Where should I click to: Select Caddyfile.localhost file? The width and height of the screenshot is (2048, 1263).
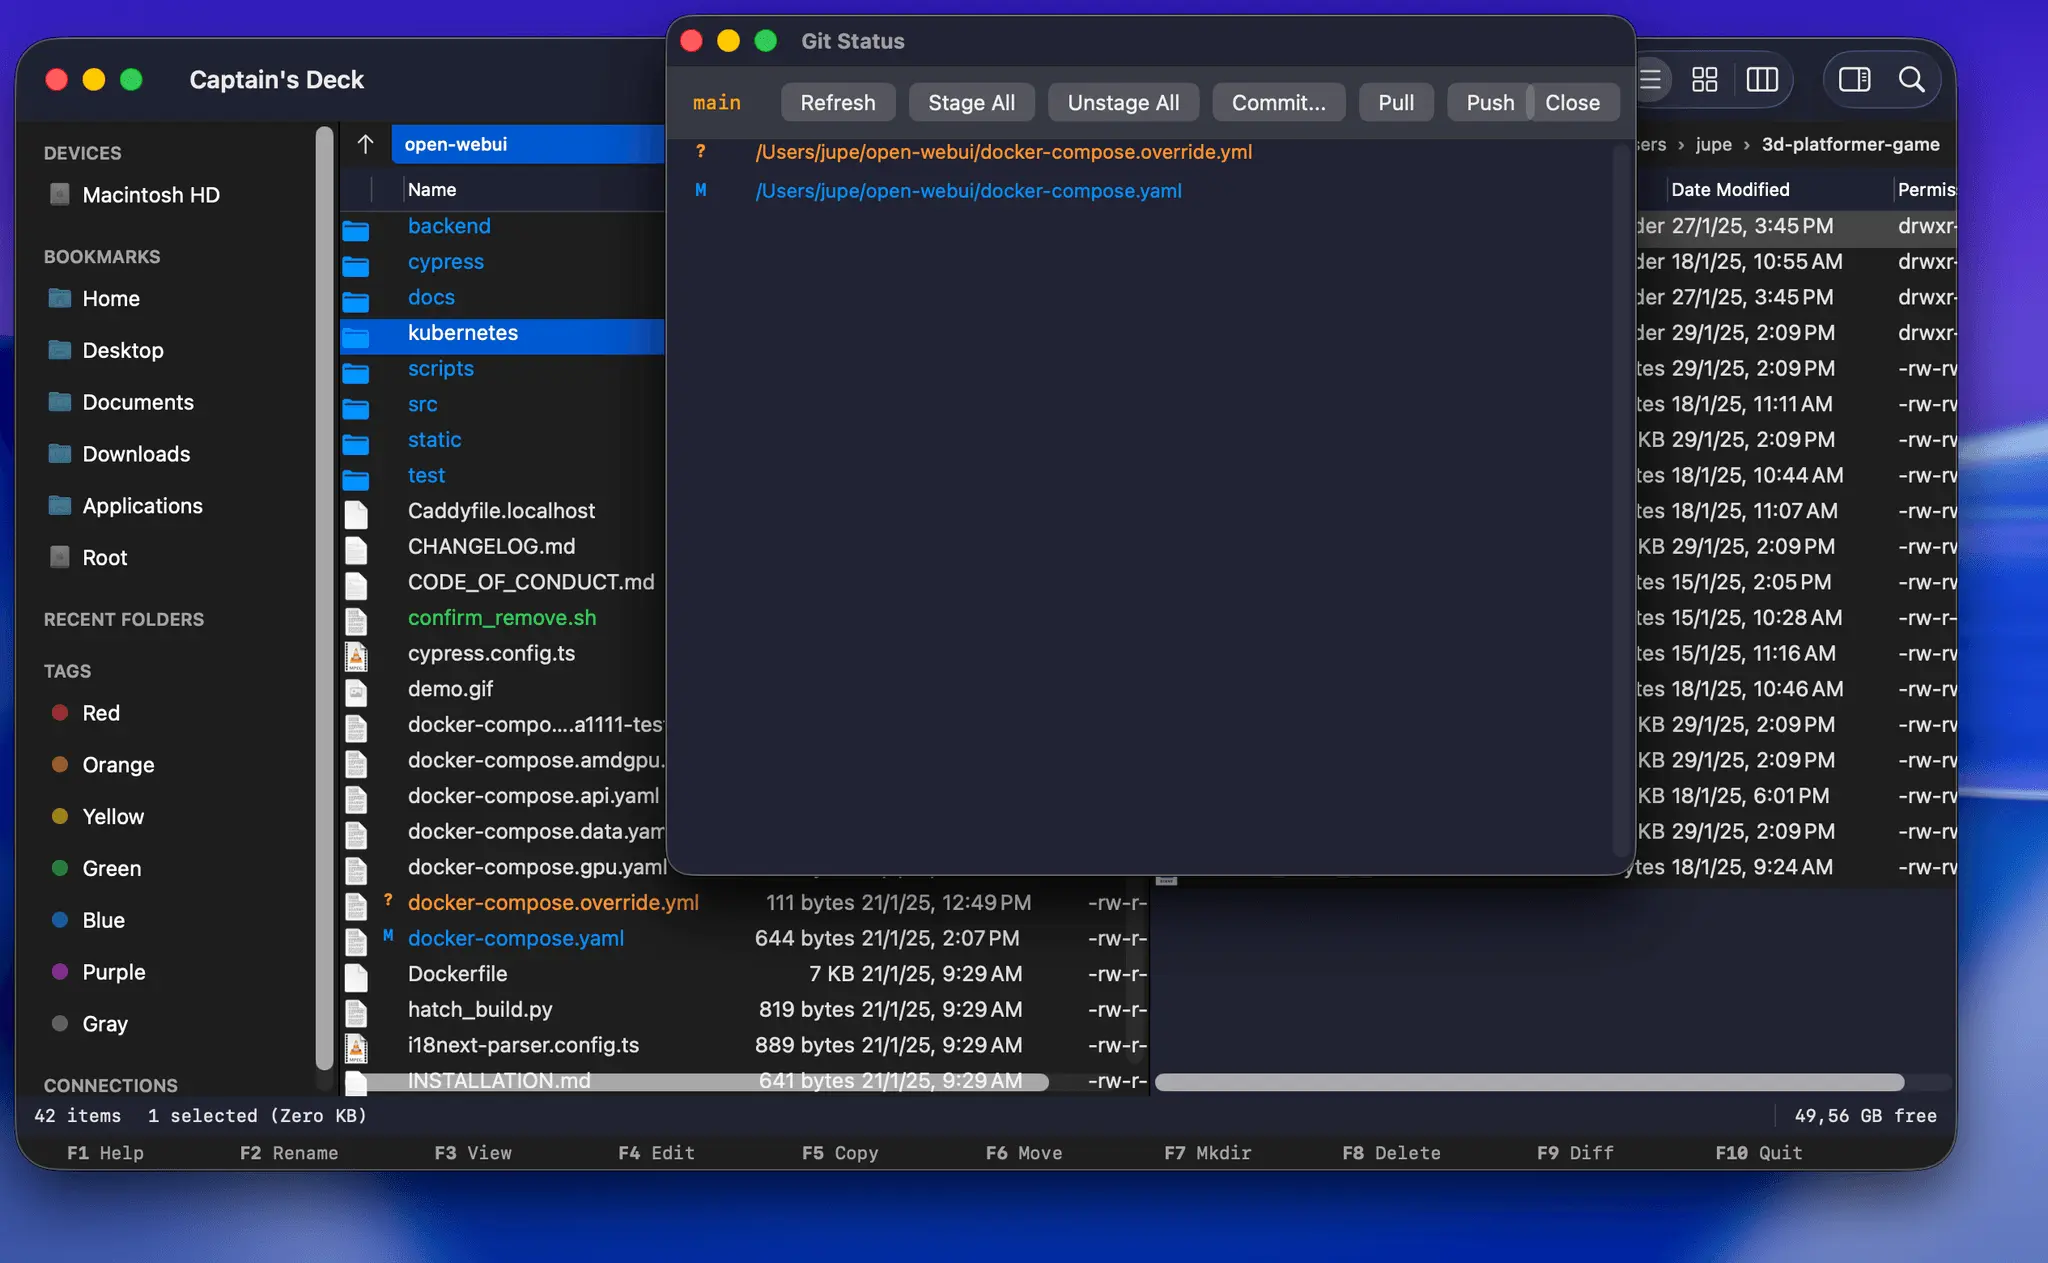click(501, 511)
